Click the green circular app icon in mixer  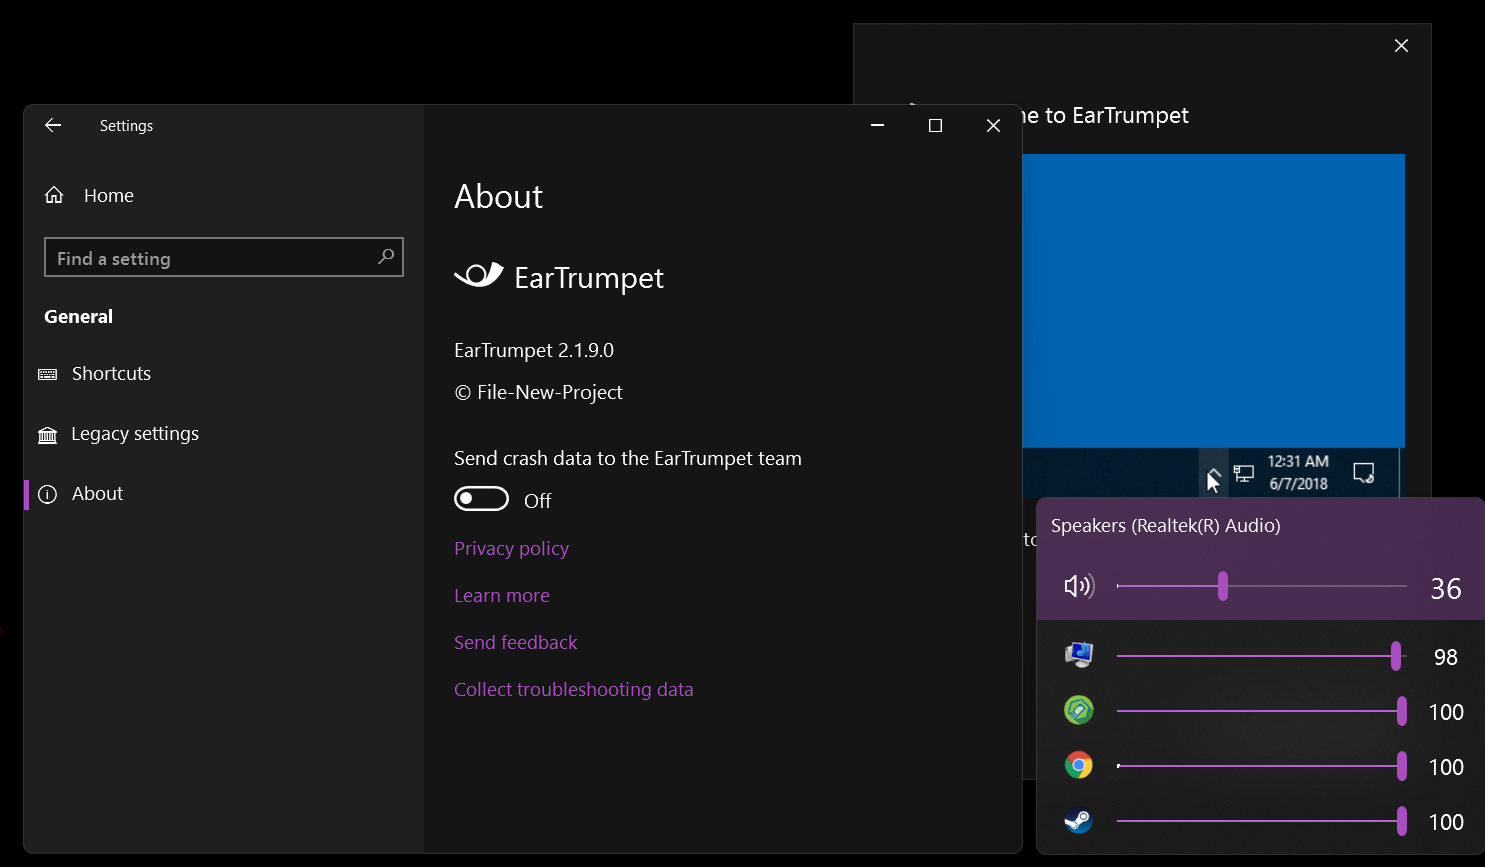1079,710
